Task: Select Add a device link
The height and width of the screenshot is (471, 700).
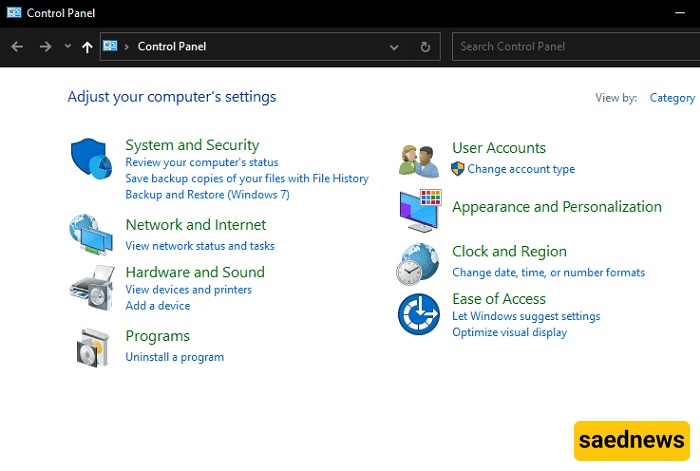Action: [158, 306]
